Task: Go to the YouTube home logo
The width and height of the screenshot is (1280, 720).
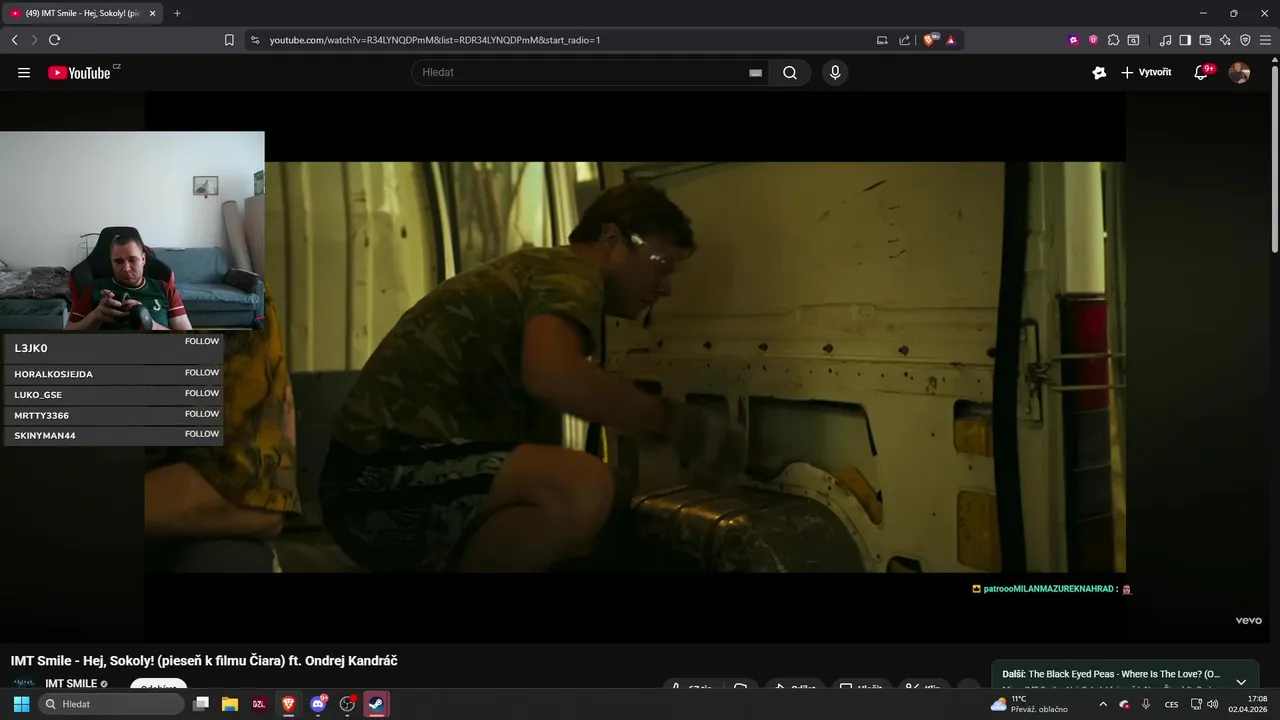Action: tap(79, 73)
